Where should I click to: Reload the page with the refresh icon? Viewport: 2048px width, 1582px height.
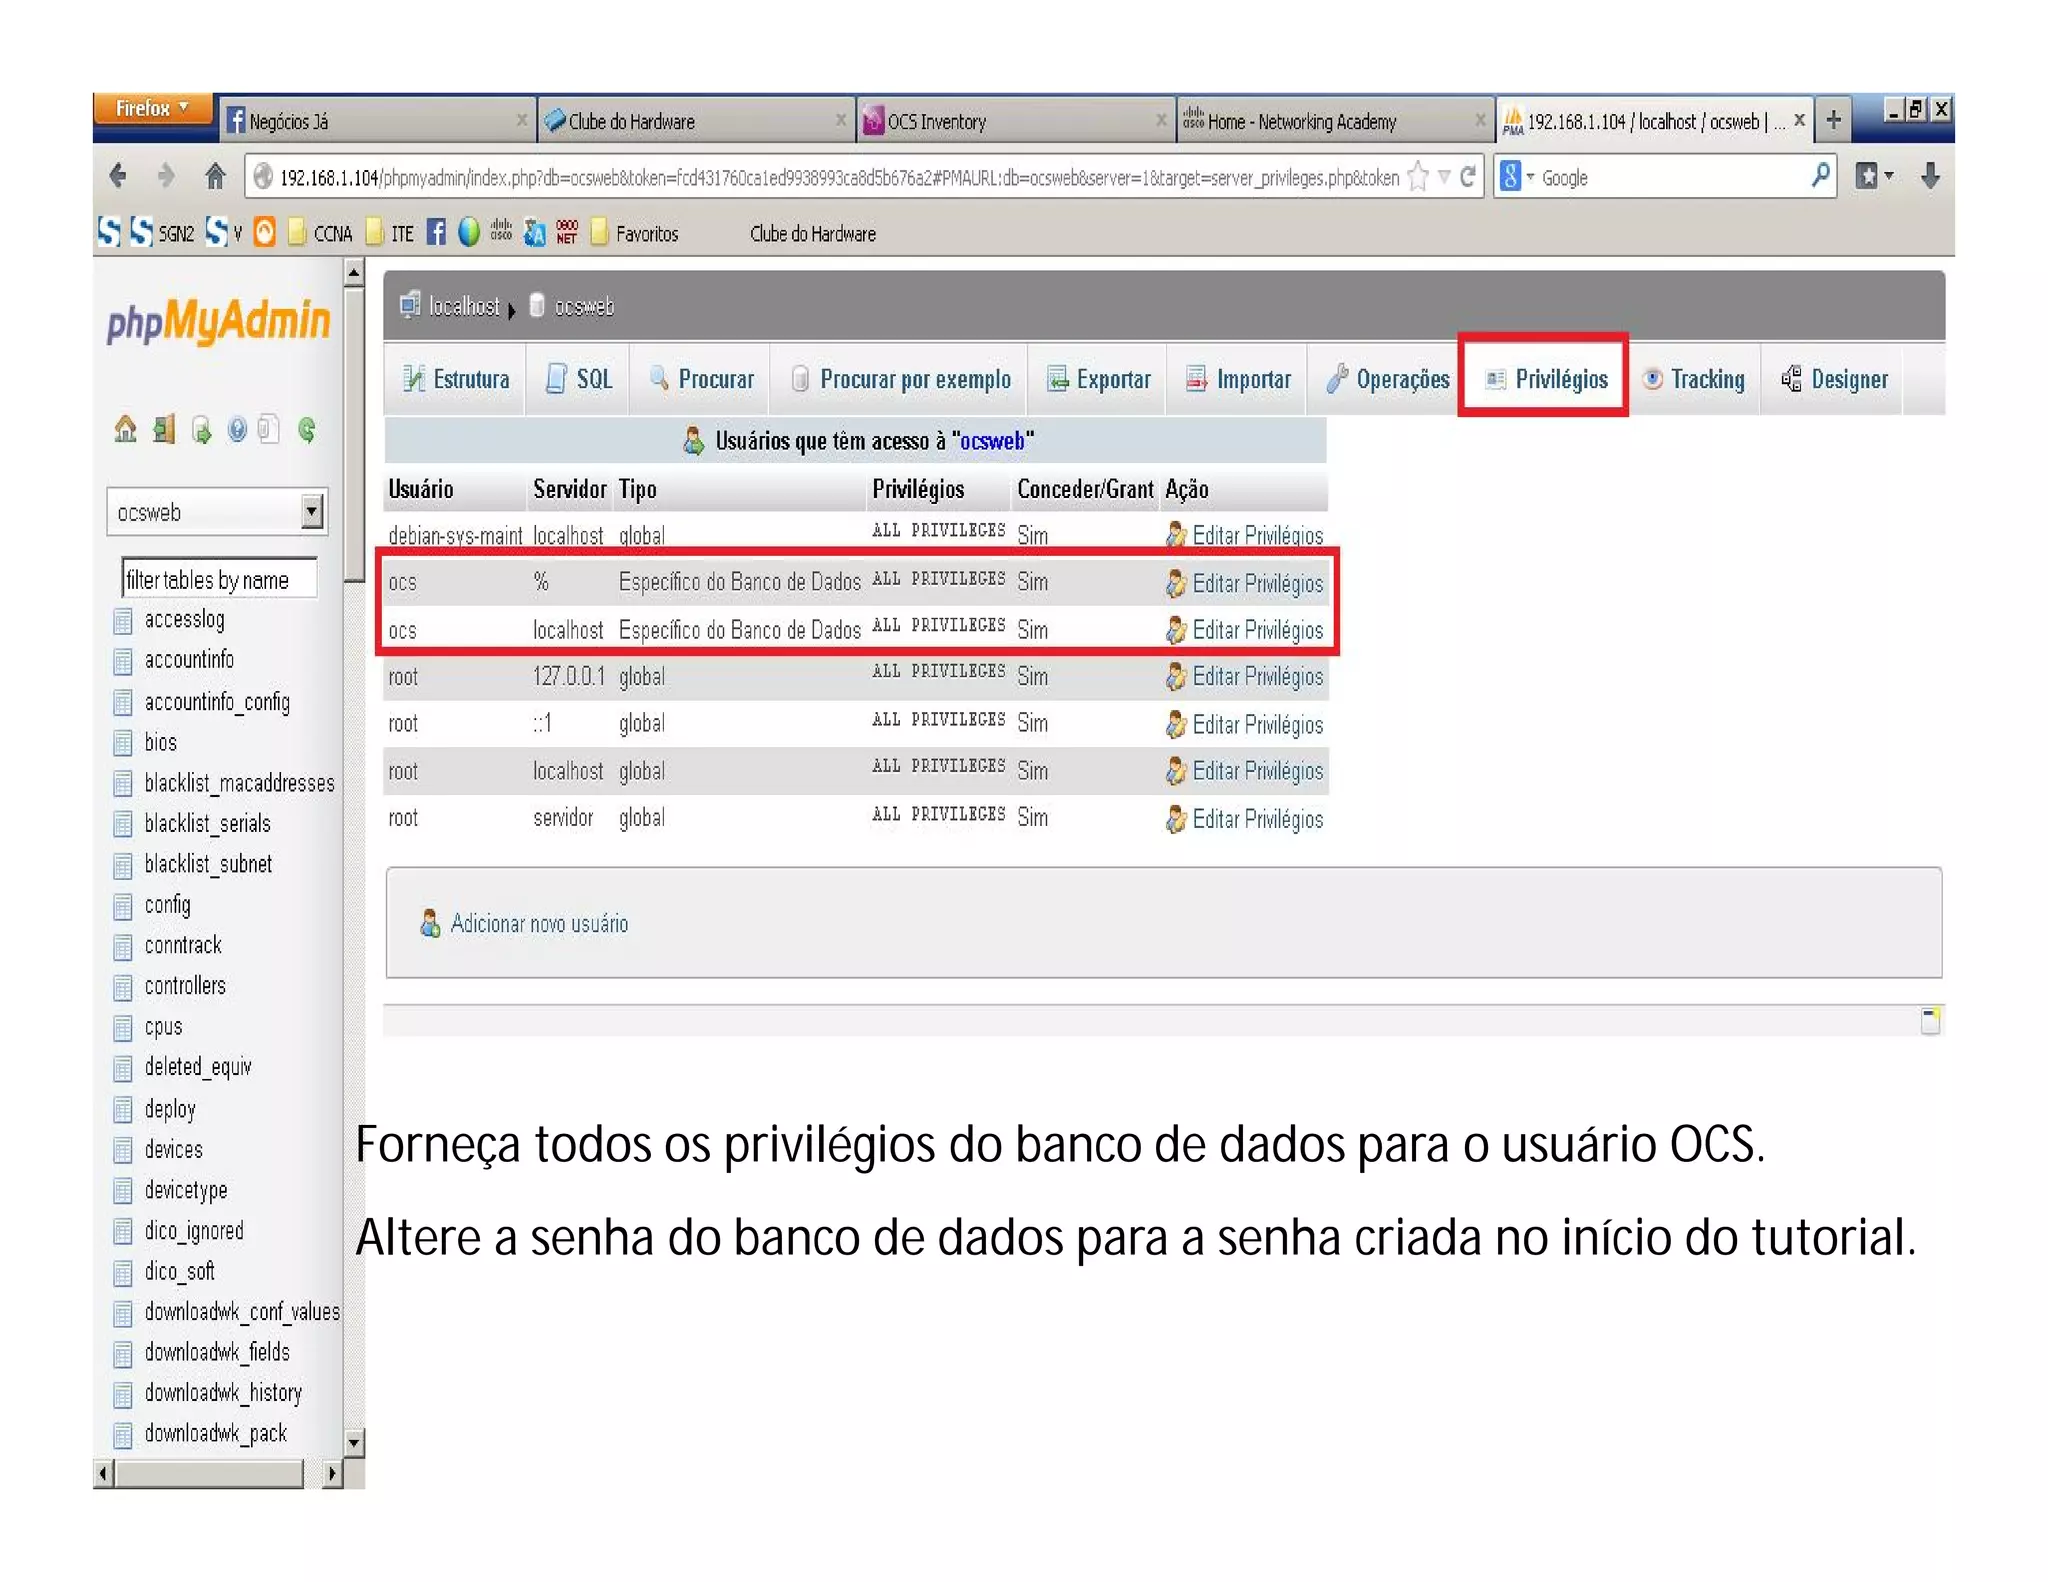click(x=1467, y=177)
